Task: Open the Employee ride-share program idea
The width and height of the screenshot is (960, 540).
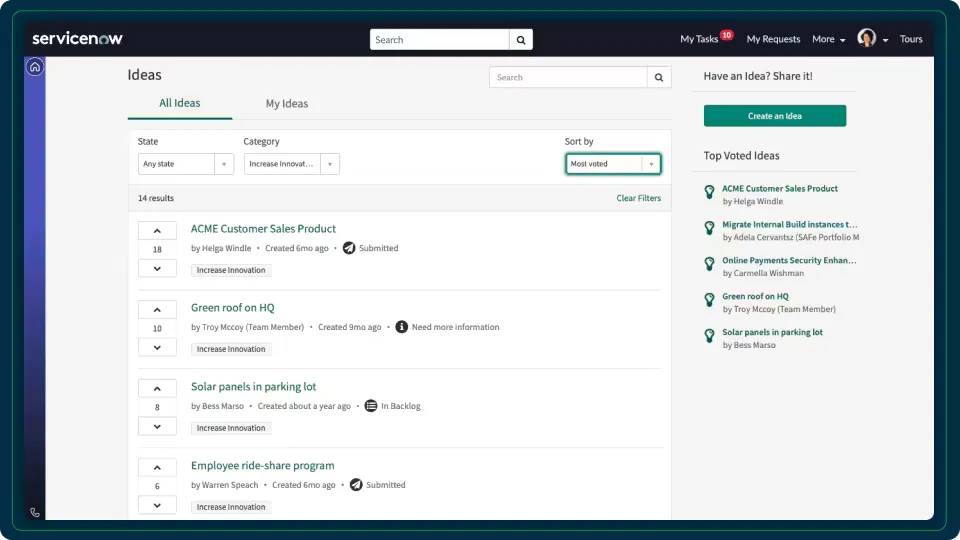Action: (262, 466)
